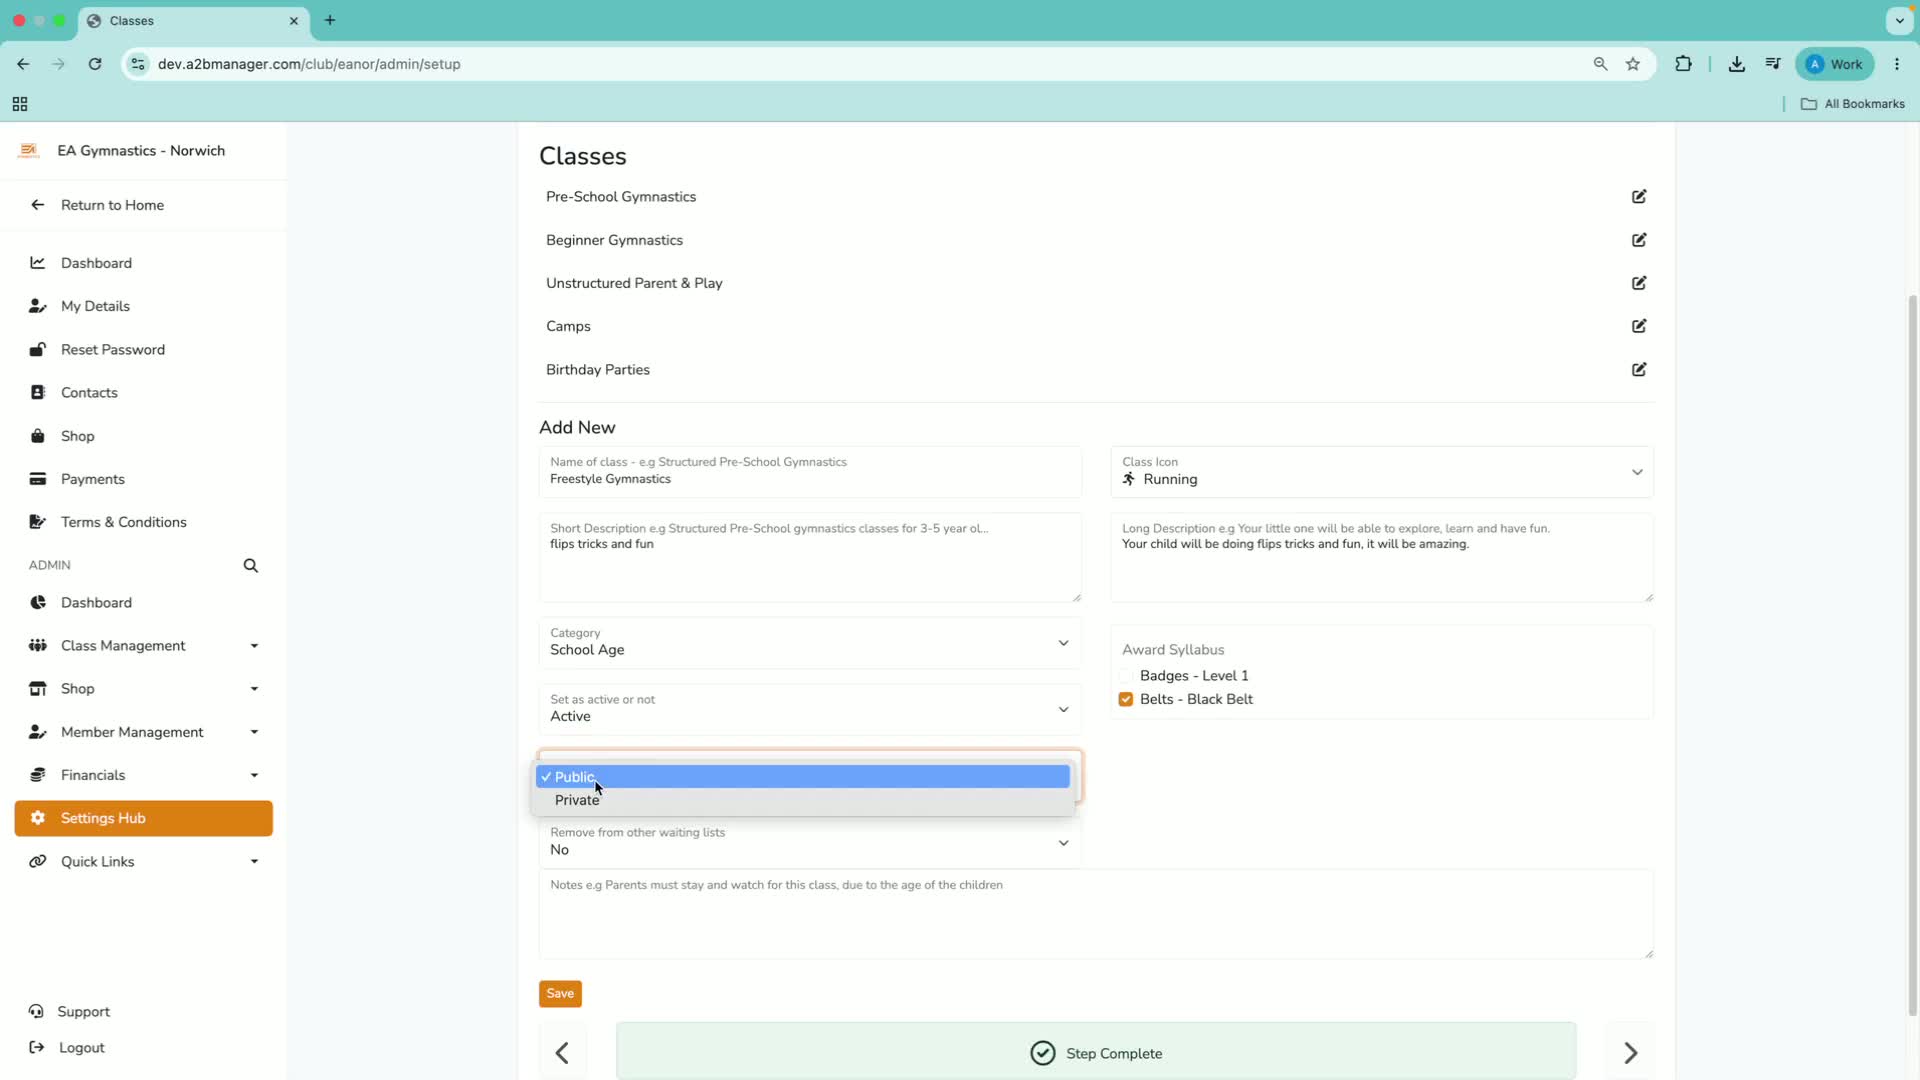Edit the Pre-School Gymnastics class

pyautogui.click(x=1639, y=197)
